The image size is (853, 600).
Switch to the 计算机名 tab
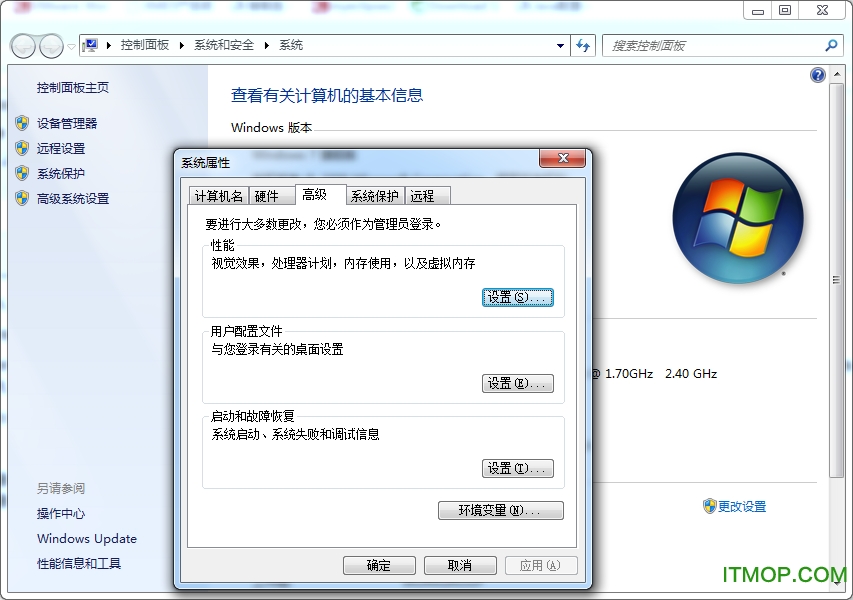(x=219, y=196)
